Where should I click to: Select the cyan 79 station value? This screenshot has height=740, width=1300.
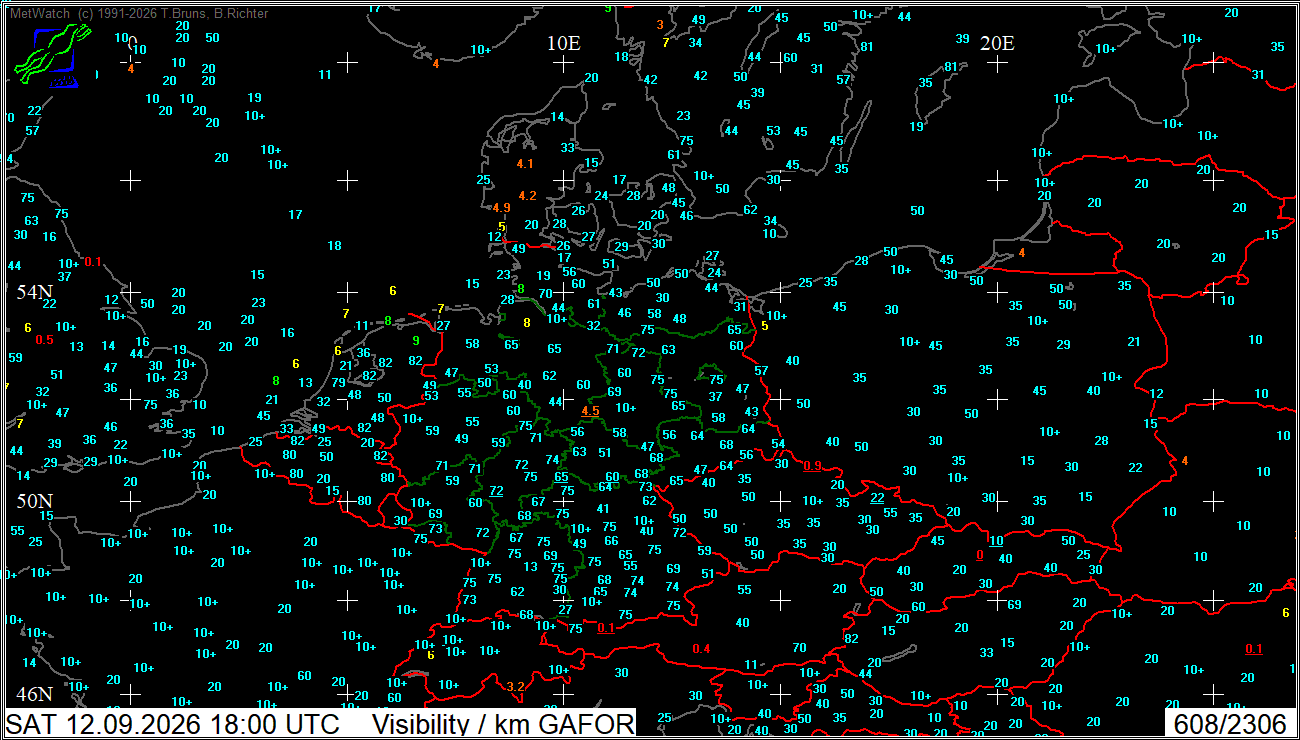tap(339, 383)
